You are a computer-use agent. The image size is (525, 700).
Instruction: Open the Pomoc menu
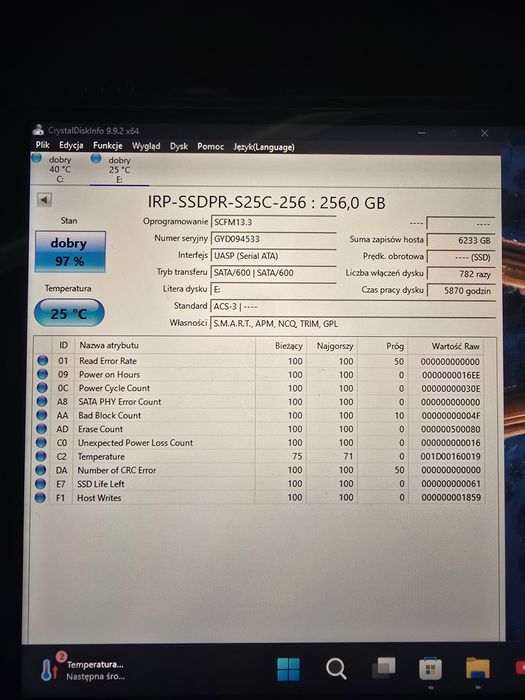[210, 146]
